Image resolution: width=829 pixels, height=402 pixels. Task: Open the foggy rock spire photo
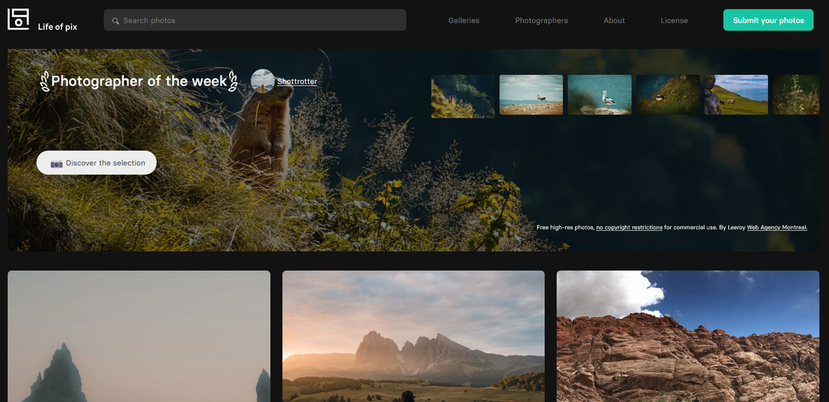[139, 336]
